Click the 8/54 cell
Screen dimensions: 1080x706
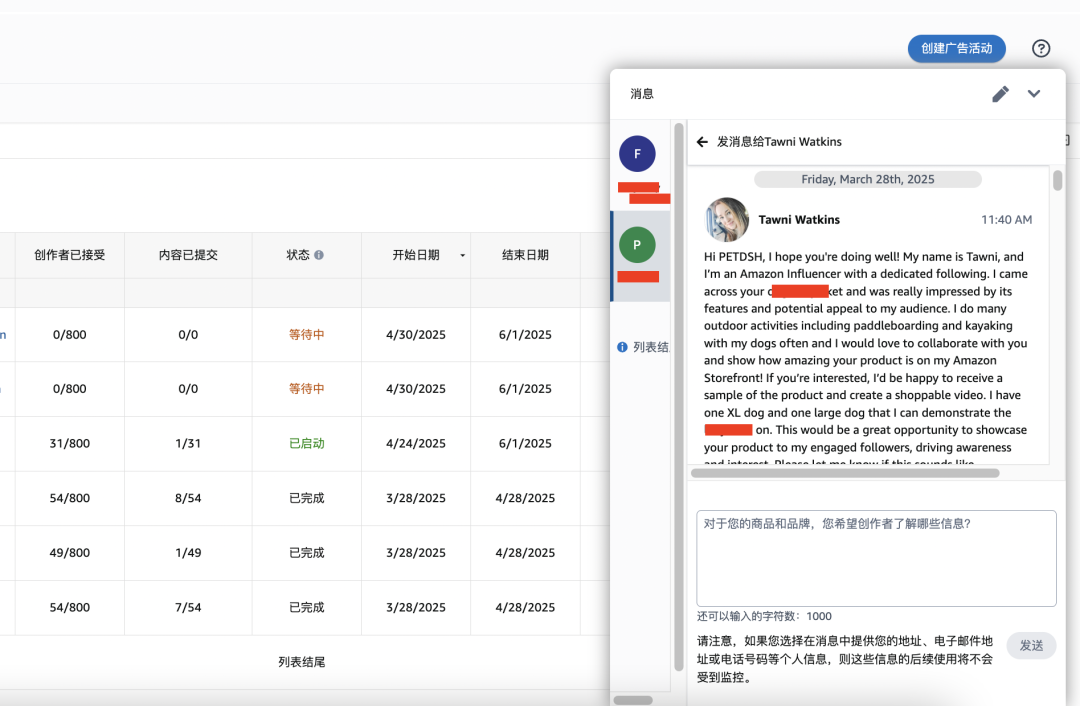pos(188,498)
